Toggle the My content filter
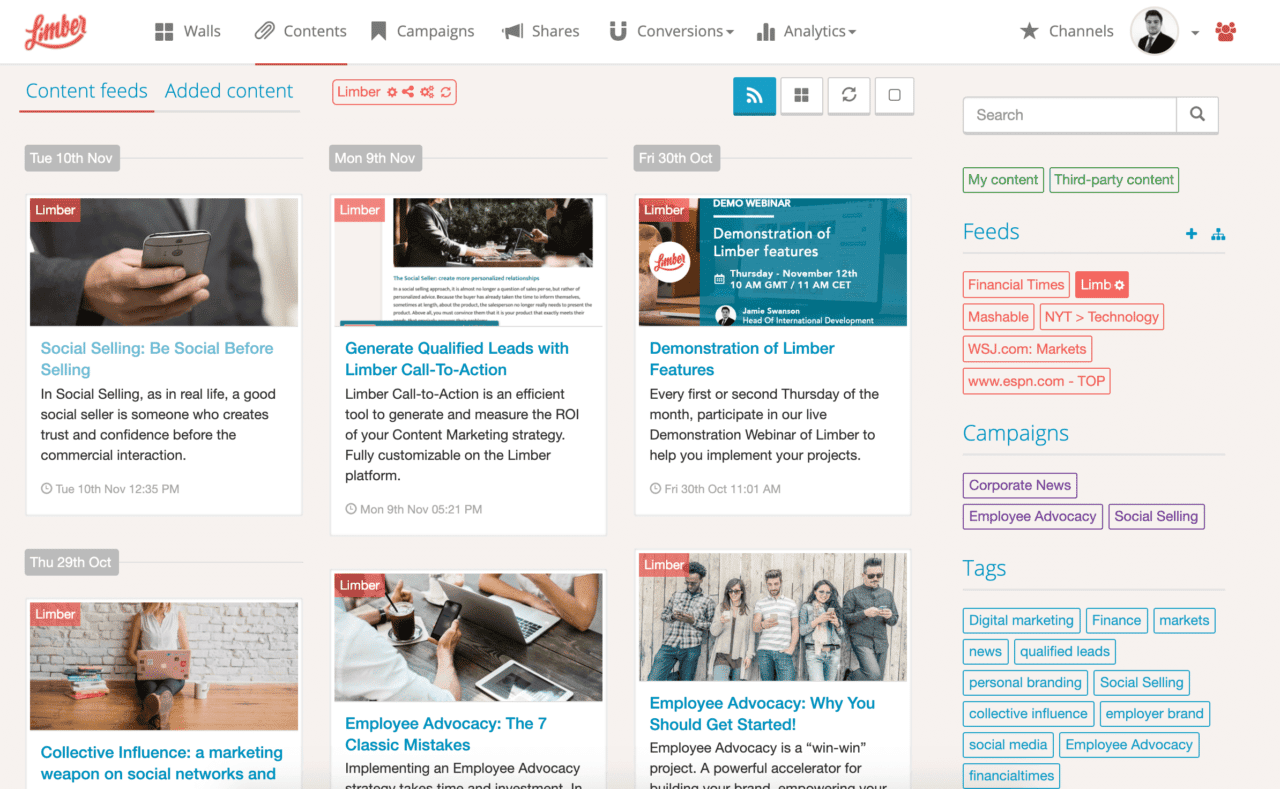Image resolution: width=1280 pixels, height=789 pixels. click(1003, 180)
